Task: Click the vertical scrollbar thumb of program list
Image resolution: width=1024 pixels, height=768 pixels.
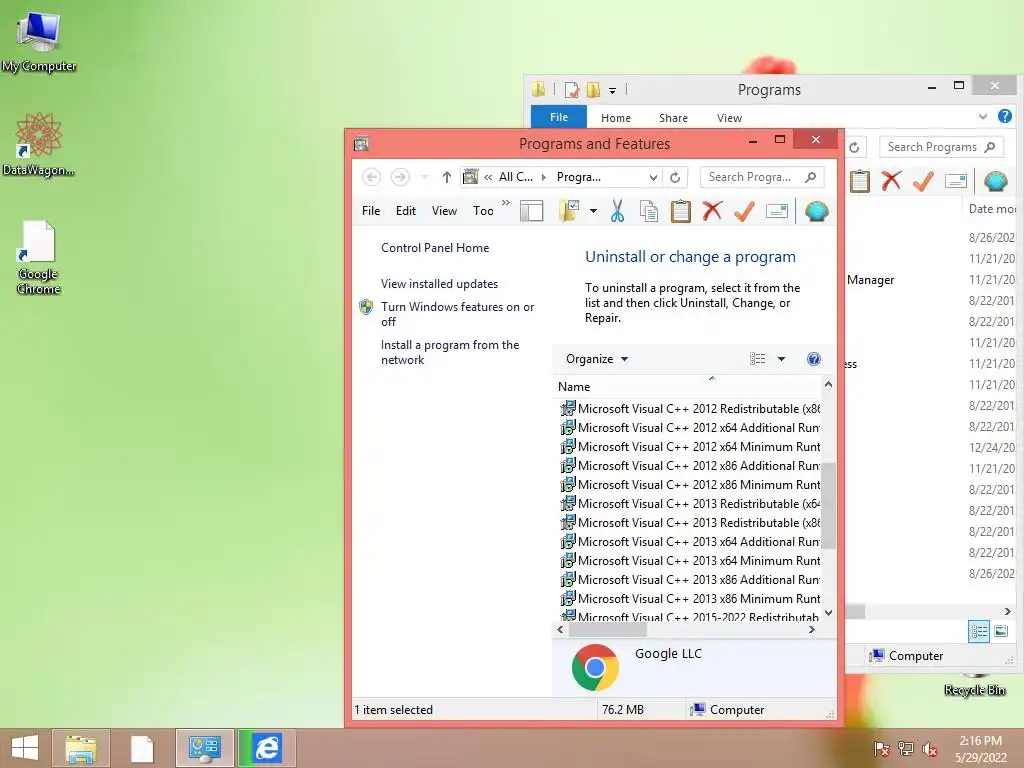Action: coord(828,506)
